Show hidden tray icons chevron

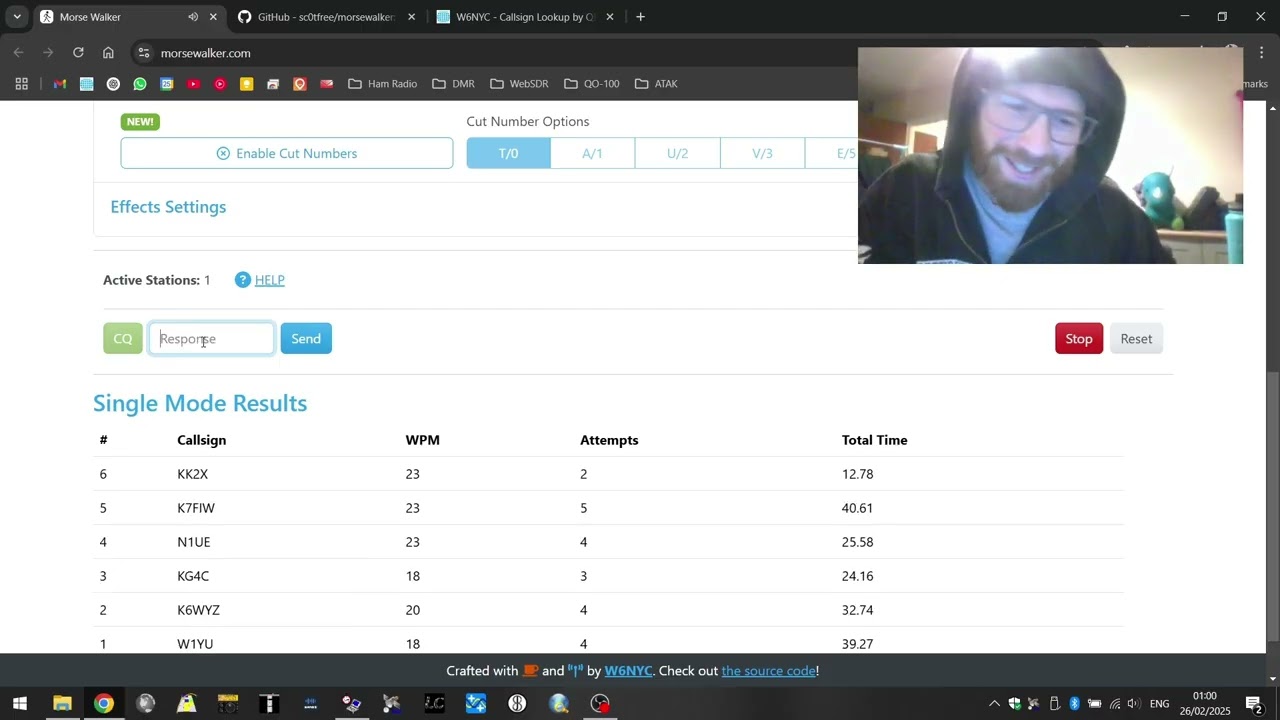[x=994, y=704]
